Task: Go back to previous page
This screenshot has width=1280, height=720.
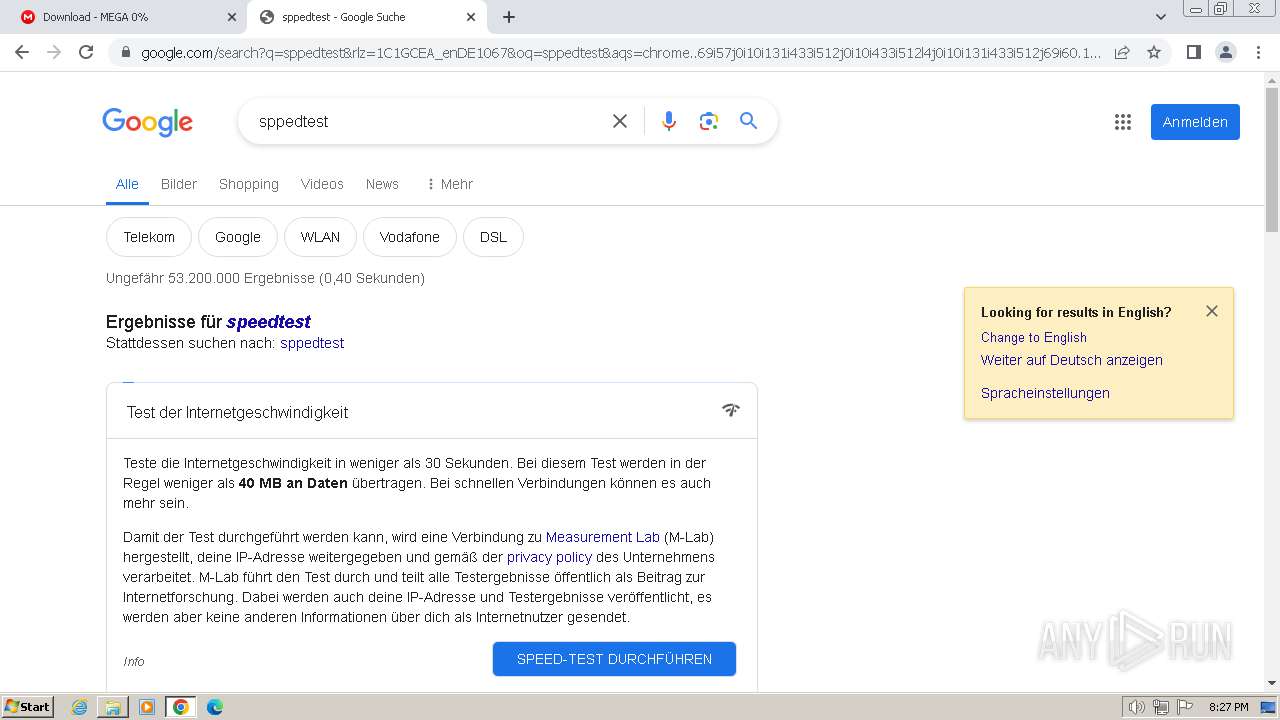Action: point(22,52)
